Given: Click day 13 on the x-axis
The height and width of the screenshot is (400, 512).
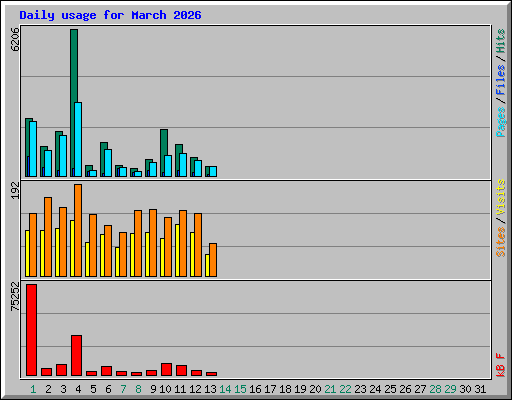Looking at the screenshot, I should 210,389.
